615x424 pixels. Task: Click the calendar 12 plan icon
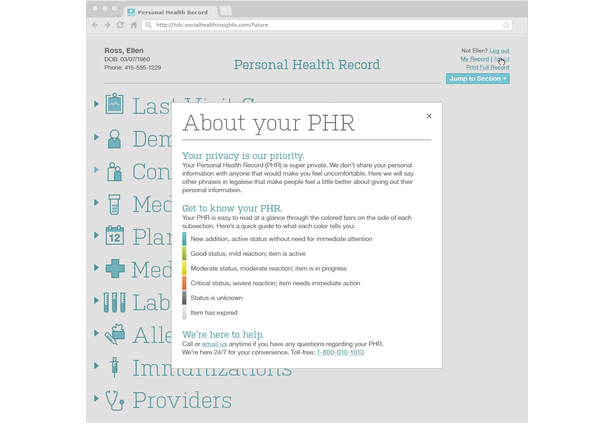pos(115,235)
